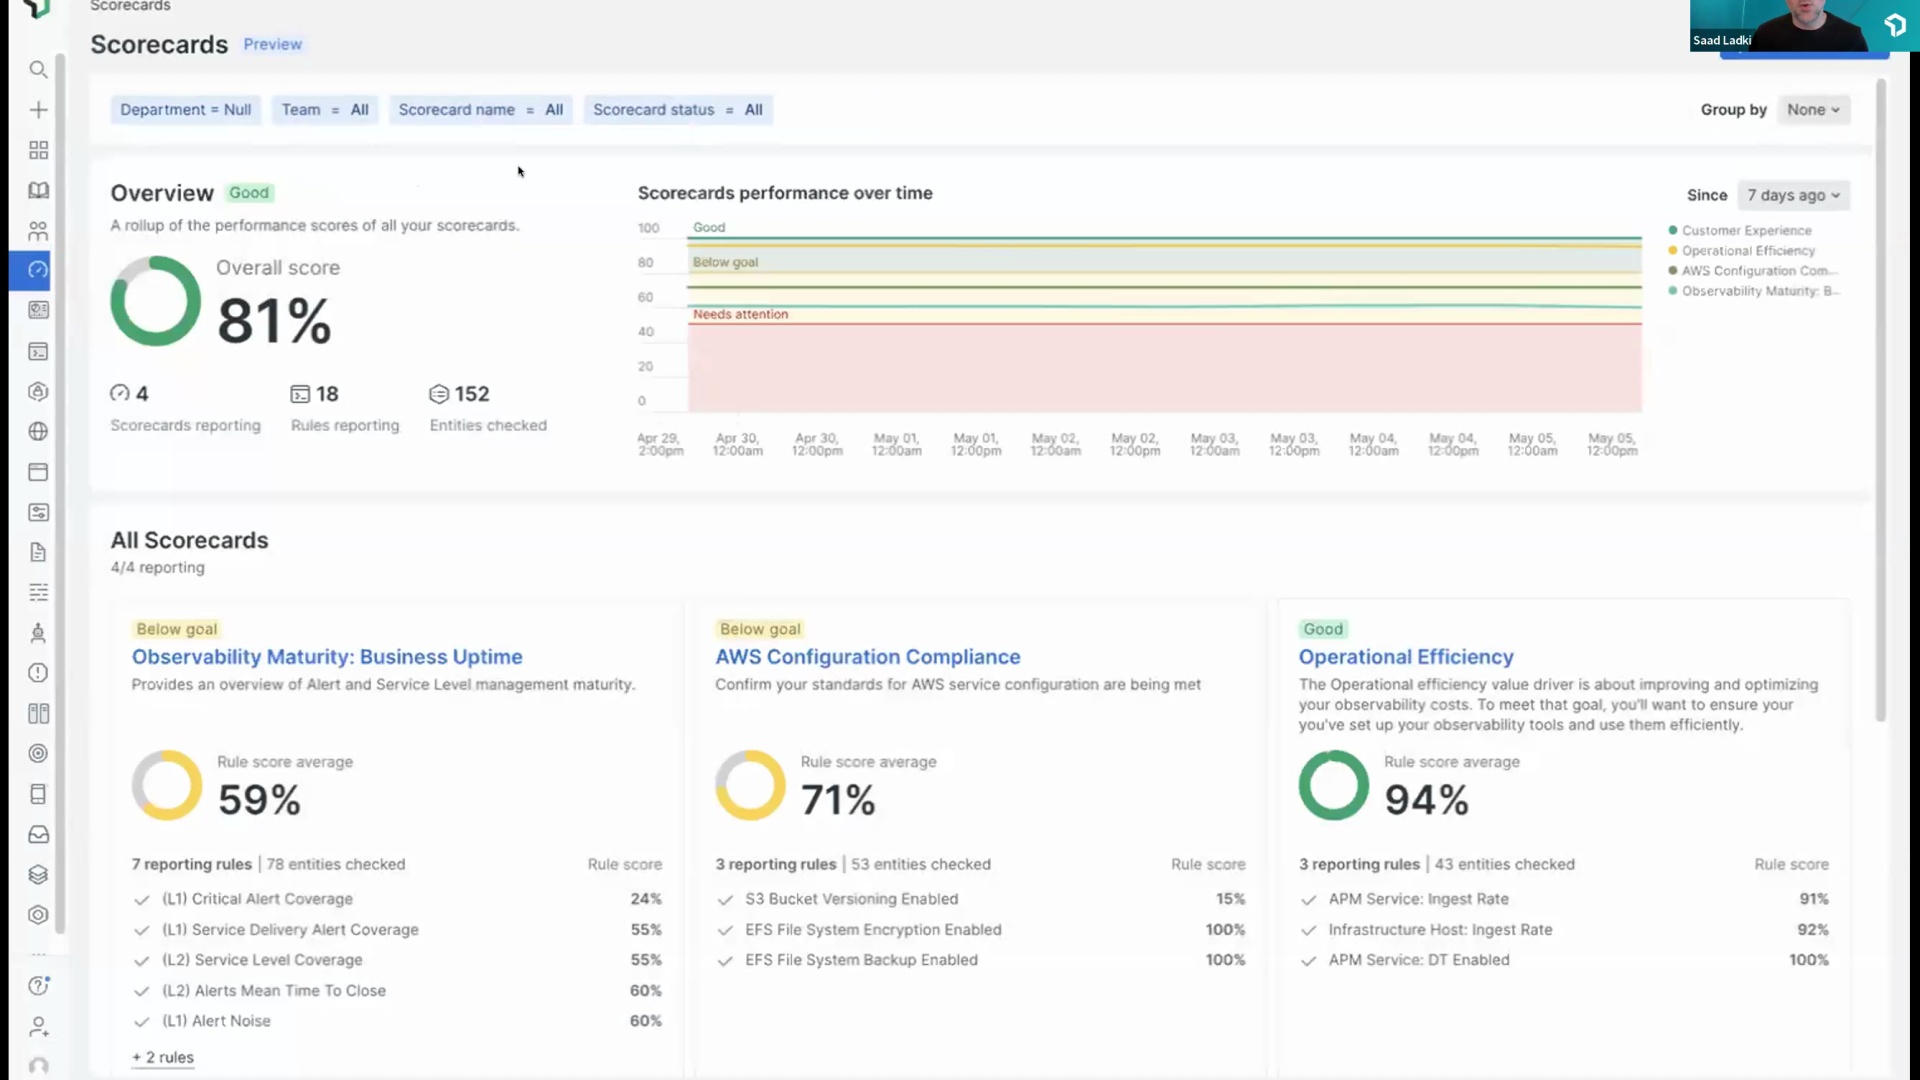Screen dimensions: 1920x1080
Task: Edit the Department = Null filter
Action: [x=185, y=110]
